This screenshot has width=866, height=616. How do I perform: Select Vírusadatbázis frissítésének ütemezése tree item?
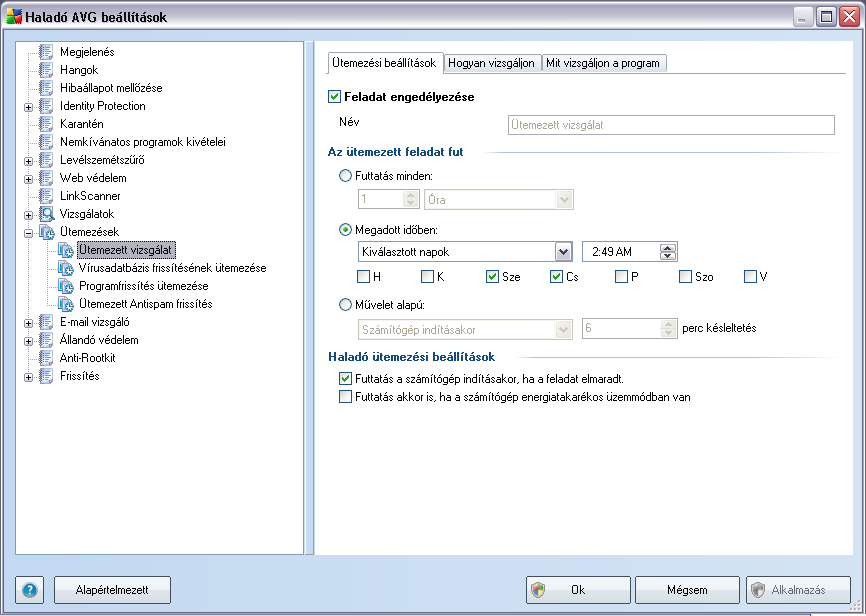[x=173, y=268]
